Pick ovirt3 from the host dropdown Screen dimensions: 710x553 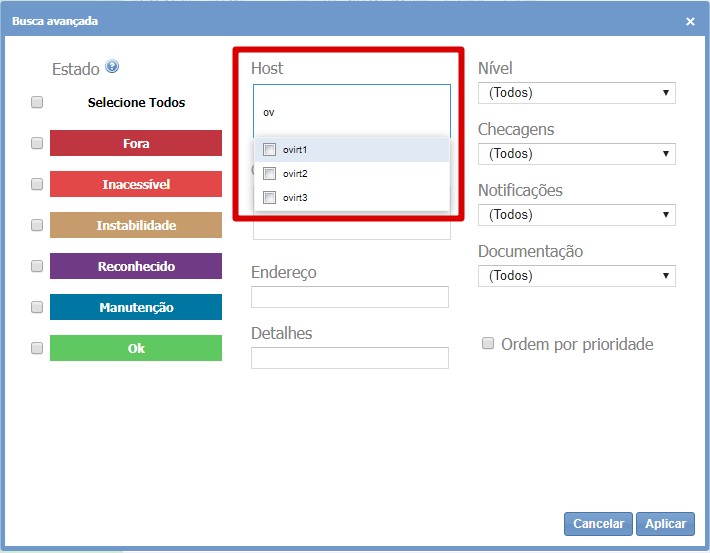pos(269,198)
